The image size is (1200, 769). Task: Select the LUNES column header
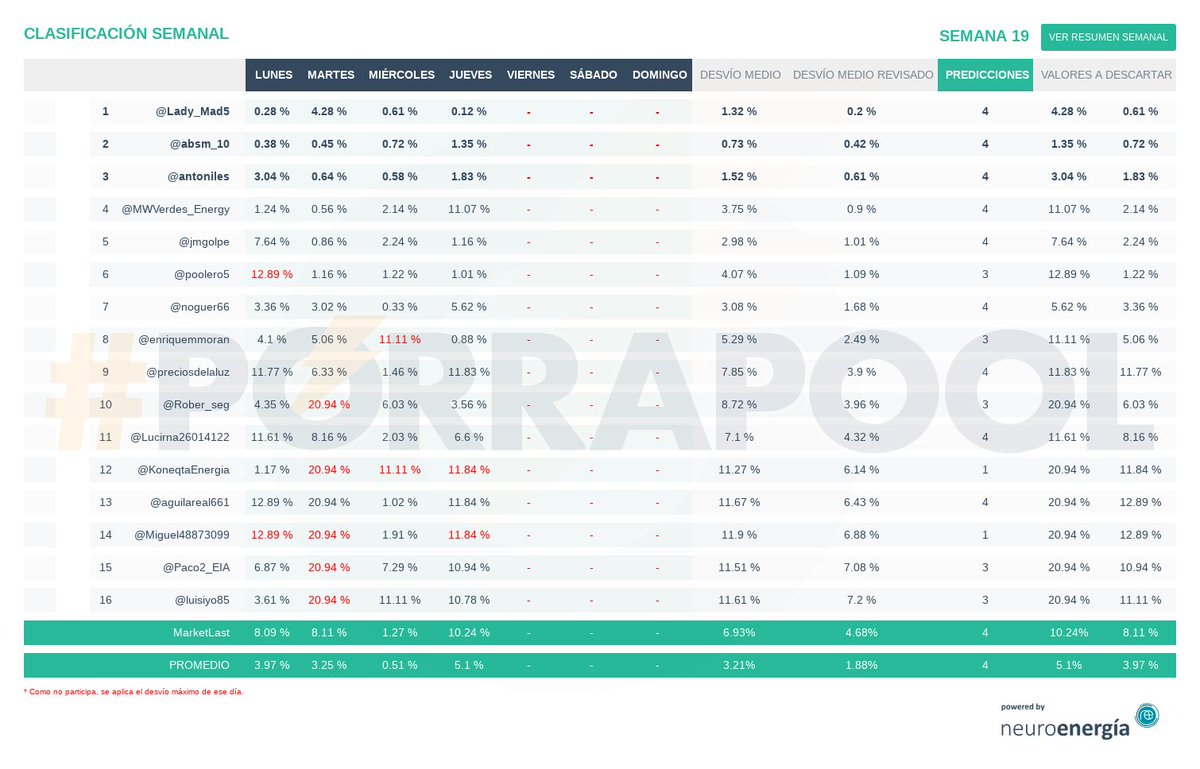click(274, 75)
